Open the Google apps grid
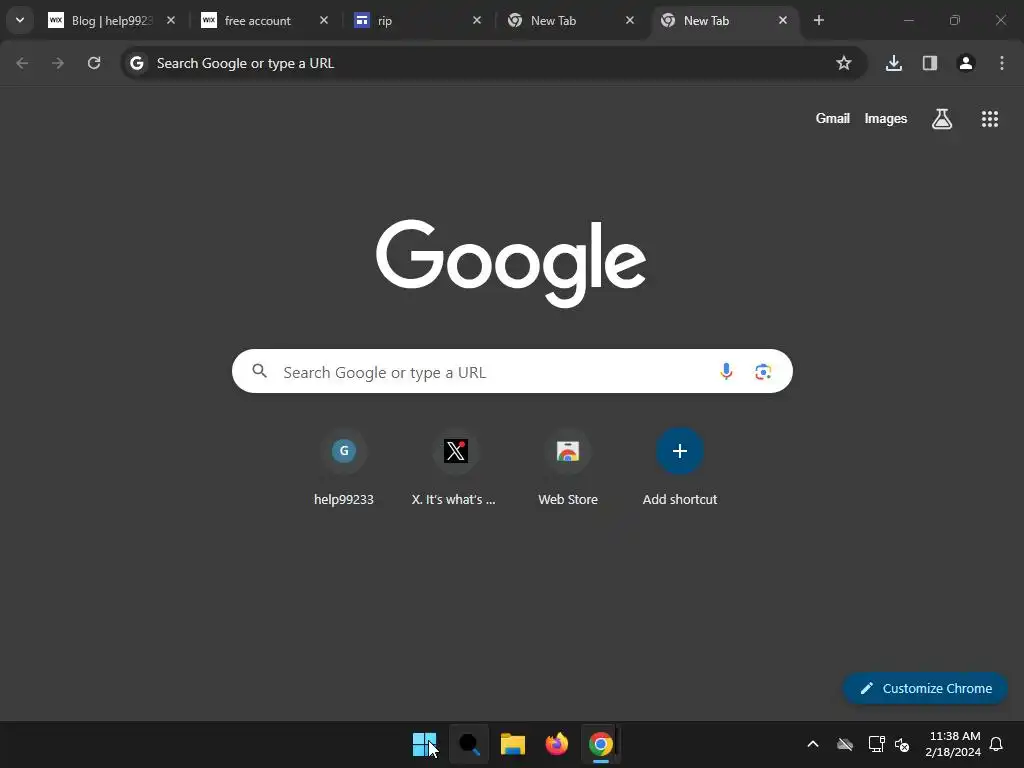This screenshot has height=768, width=1024. [x=989, y=118]
